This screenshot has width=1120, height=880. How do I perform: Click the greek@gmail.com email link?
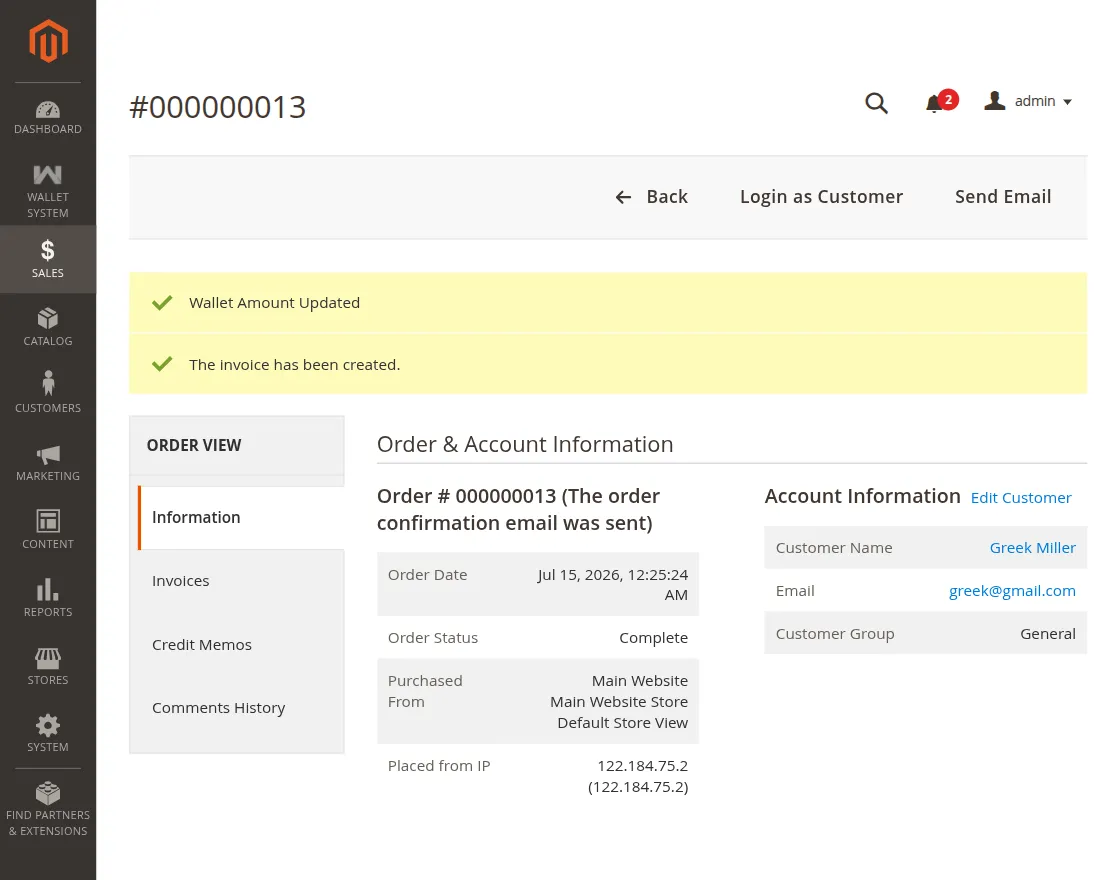click(1012, 591)
